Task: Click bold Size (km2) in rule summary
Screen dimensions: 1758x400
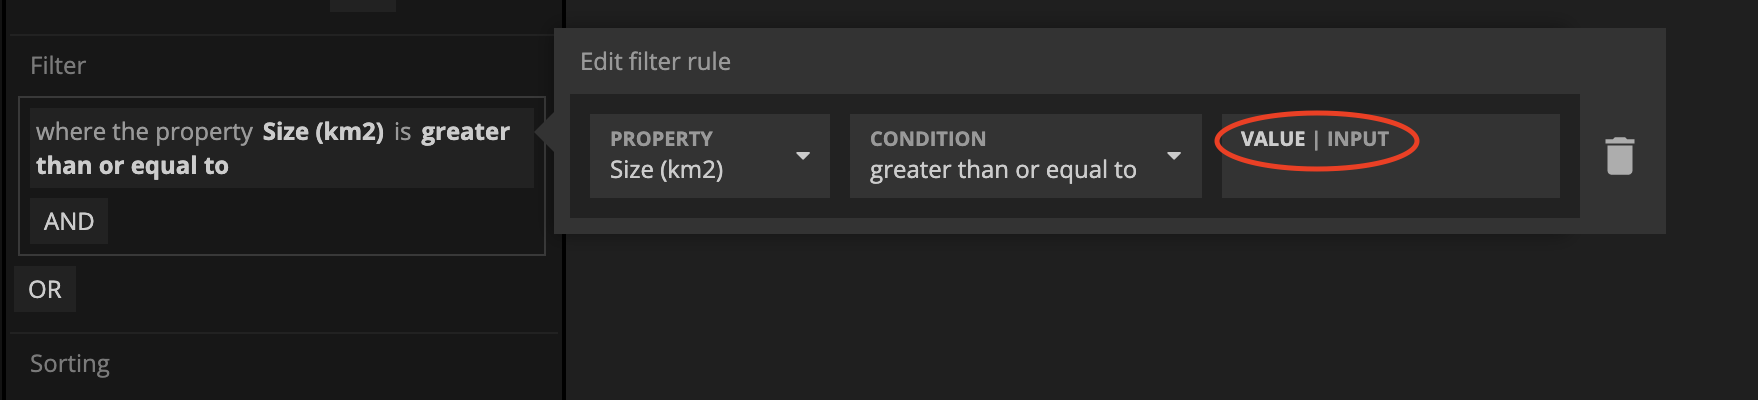Action: [323, 132]
